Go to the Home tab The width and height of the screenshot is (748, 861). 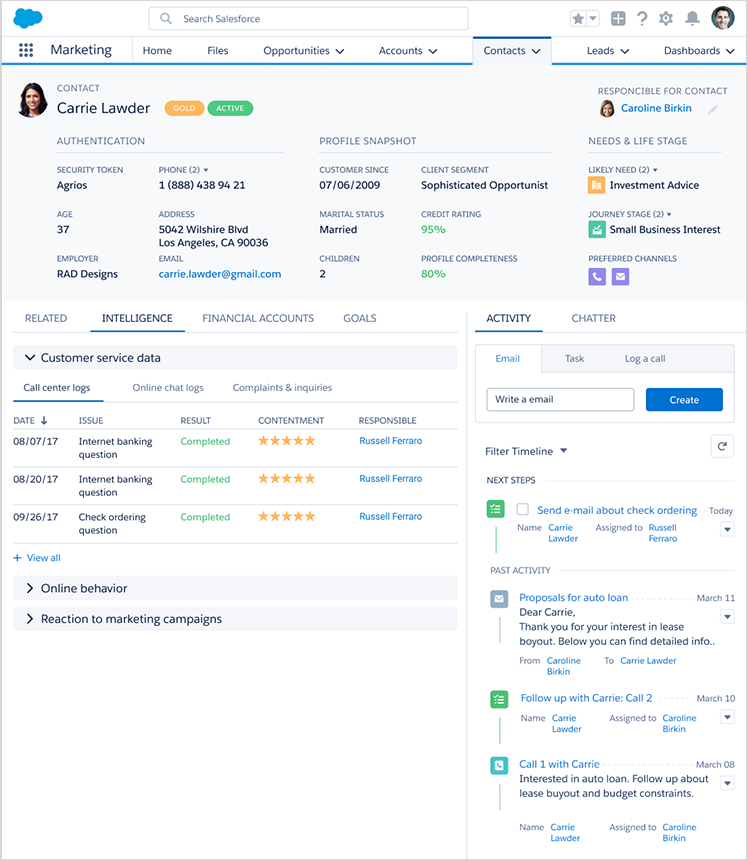[x=157, y=51]
